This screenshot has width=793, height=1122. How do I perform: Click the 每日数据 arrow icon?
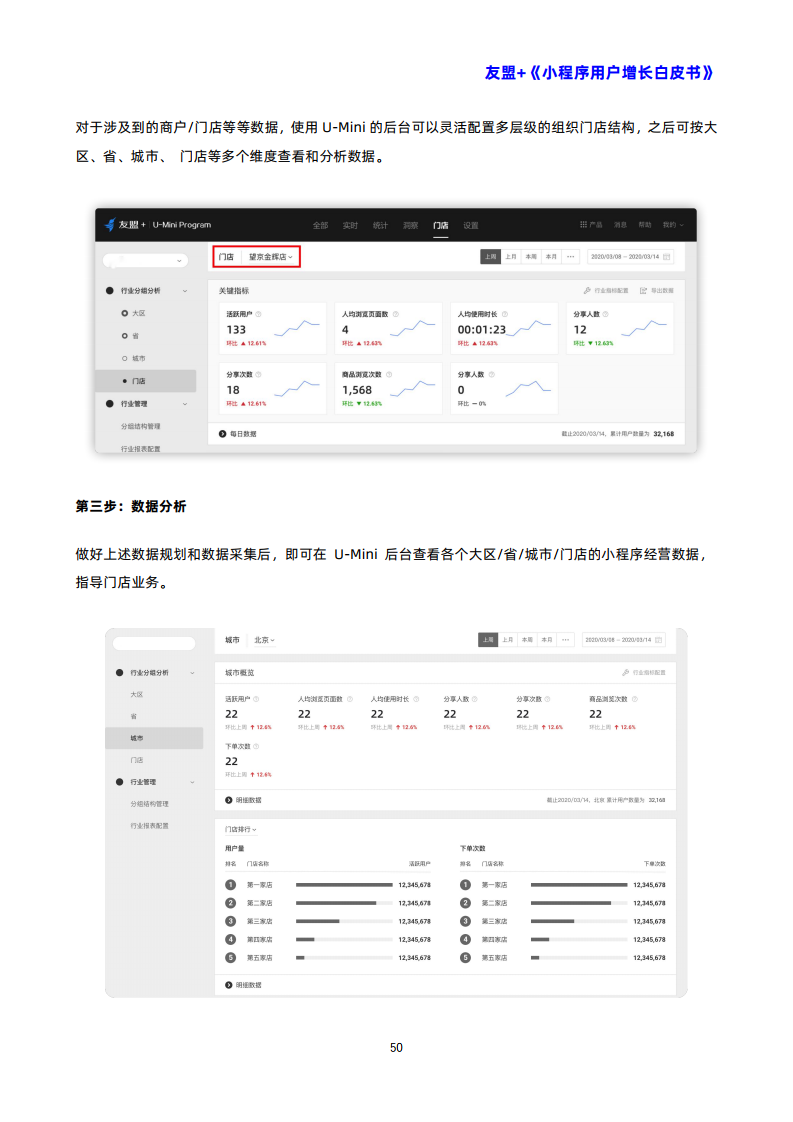(x=222, y=434)
